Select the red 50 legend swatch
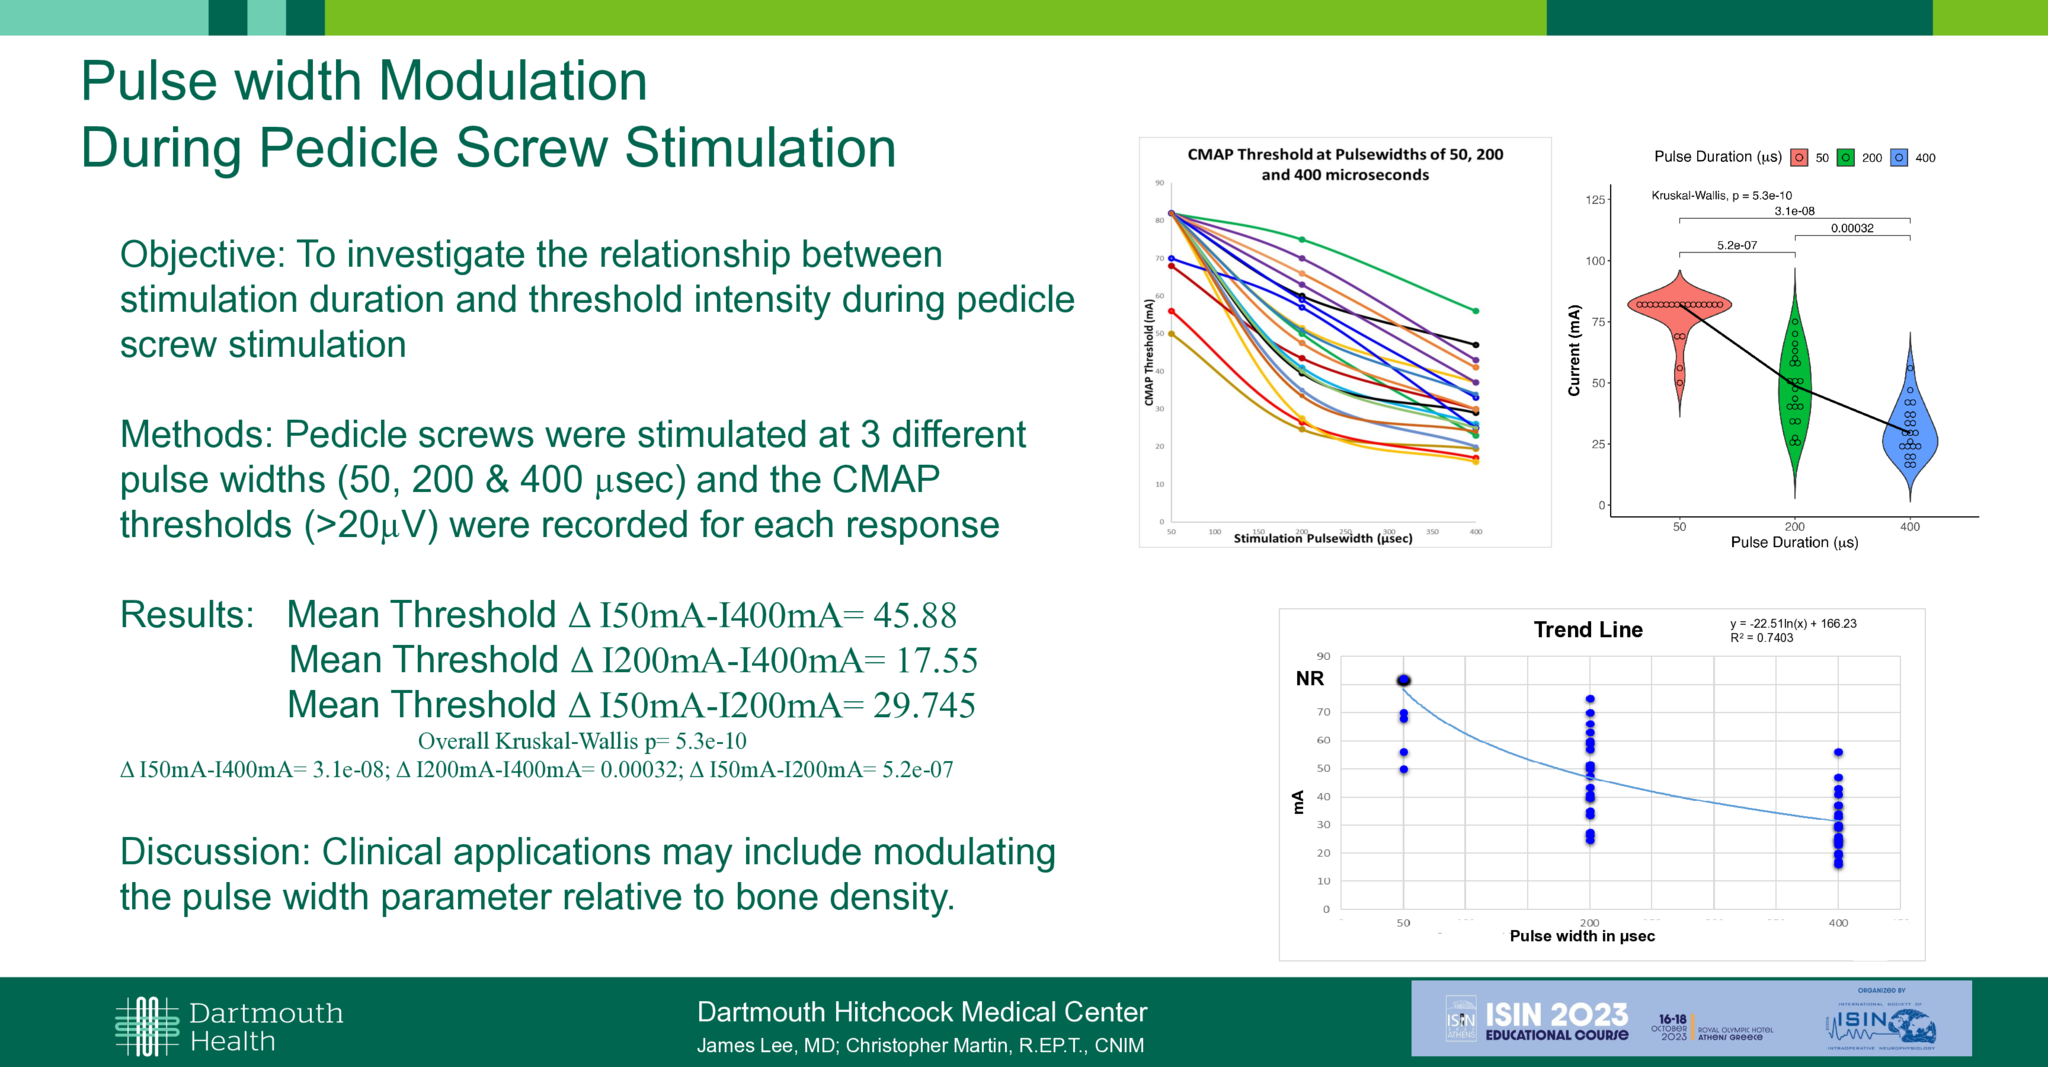 click(1799, 157)
